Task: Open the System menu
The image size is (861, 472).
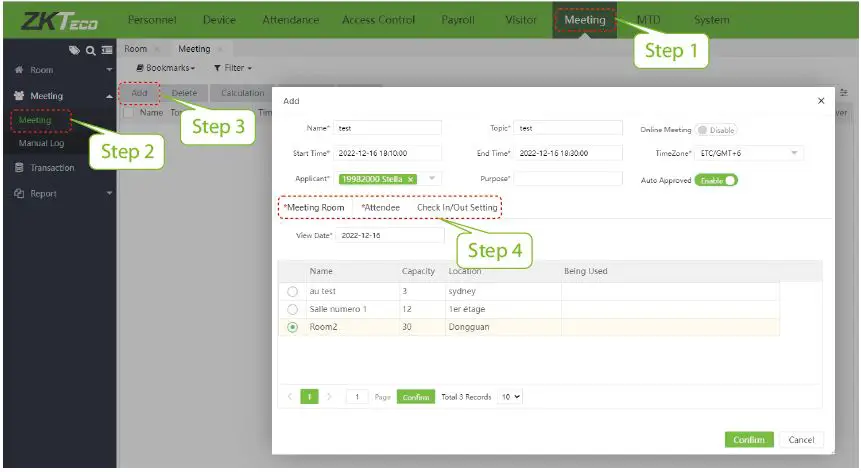Action: click(x=712, y=20)
